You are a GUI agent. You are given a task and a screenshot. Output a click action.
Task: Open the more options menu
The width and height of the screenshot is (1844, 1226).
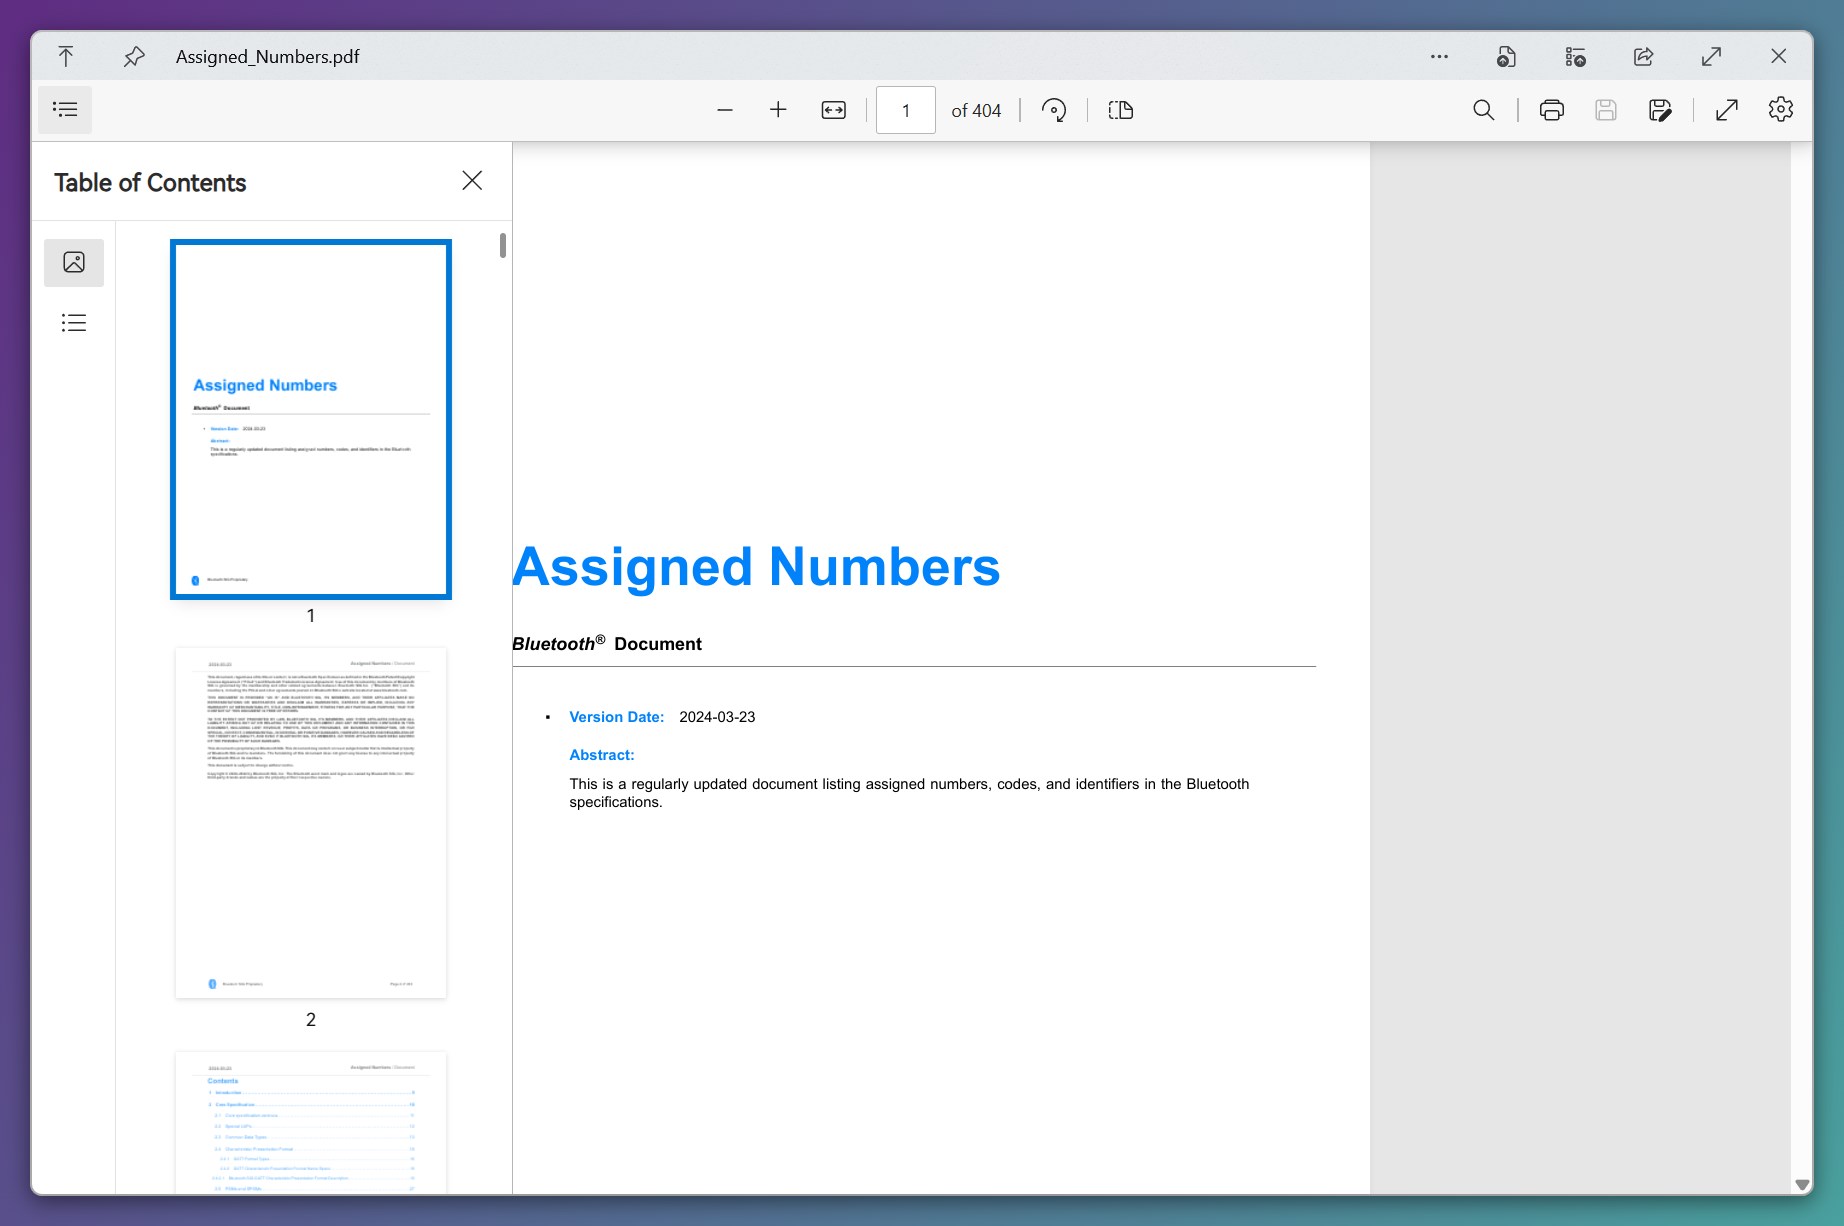(x=1438, y=56)
